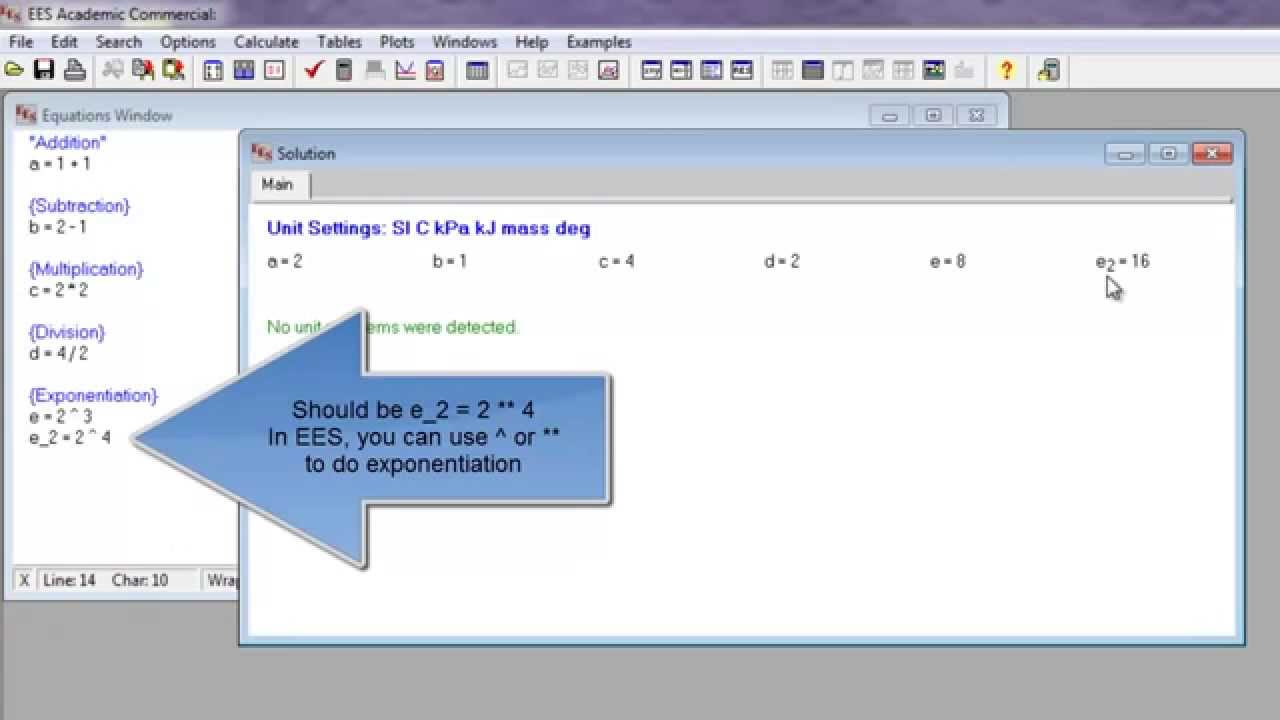Click the result c = 4 in Solution
The width and height of the screenshot is (1280, 720).
tap(616, 262)
